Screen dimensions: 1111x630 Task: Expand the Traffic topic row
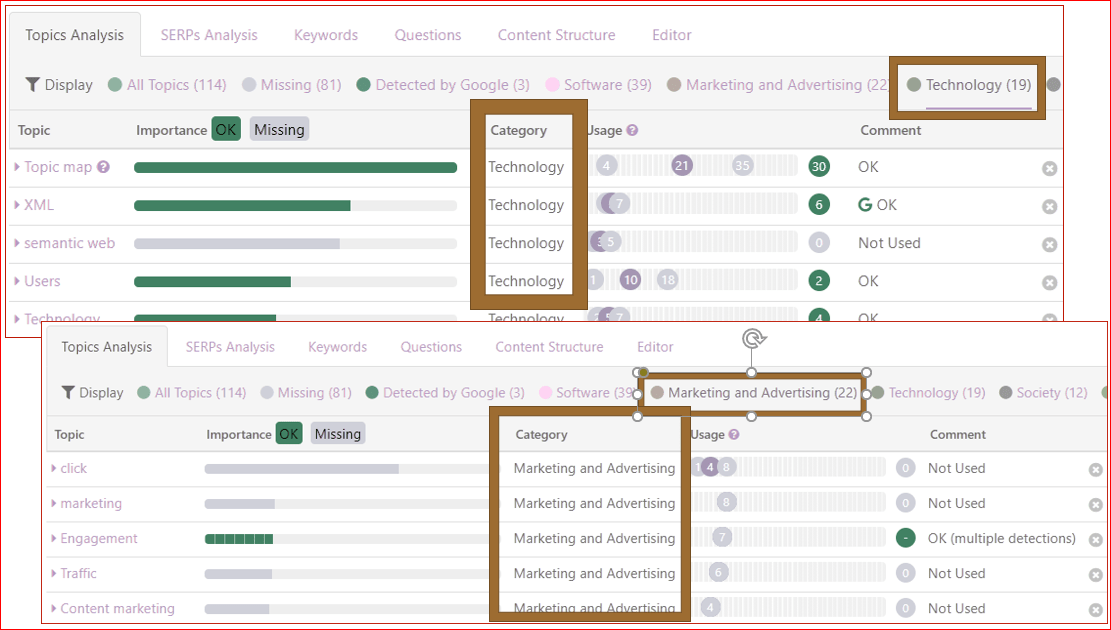tap(54, 573)
